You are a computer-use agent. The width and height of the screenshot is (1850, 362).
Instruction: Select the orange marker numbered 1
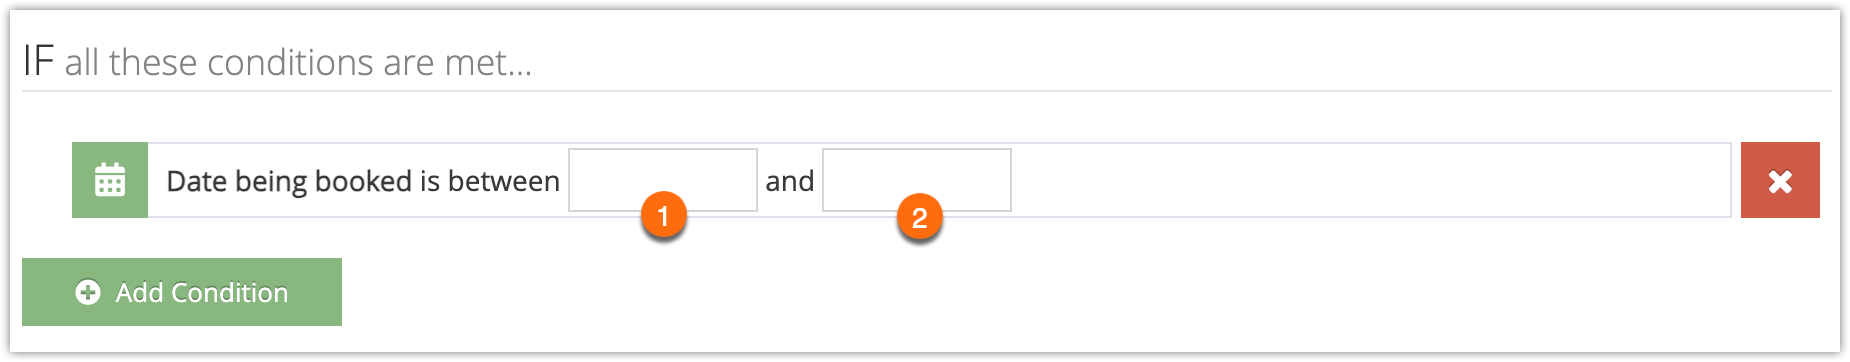point(663,216)
